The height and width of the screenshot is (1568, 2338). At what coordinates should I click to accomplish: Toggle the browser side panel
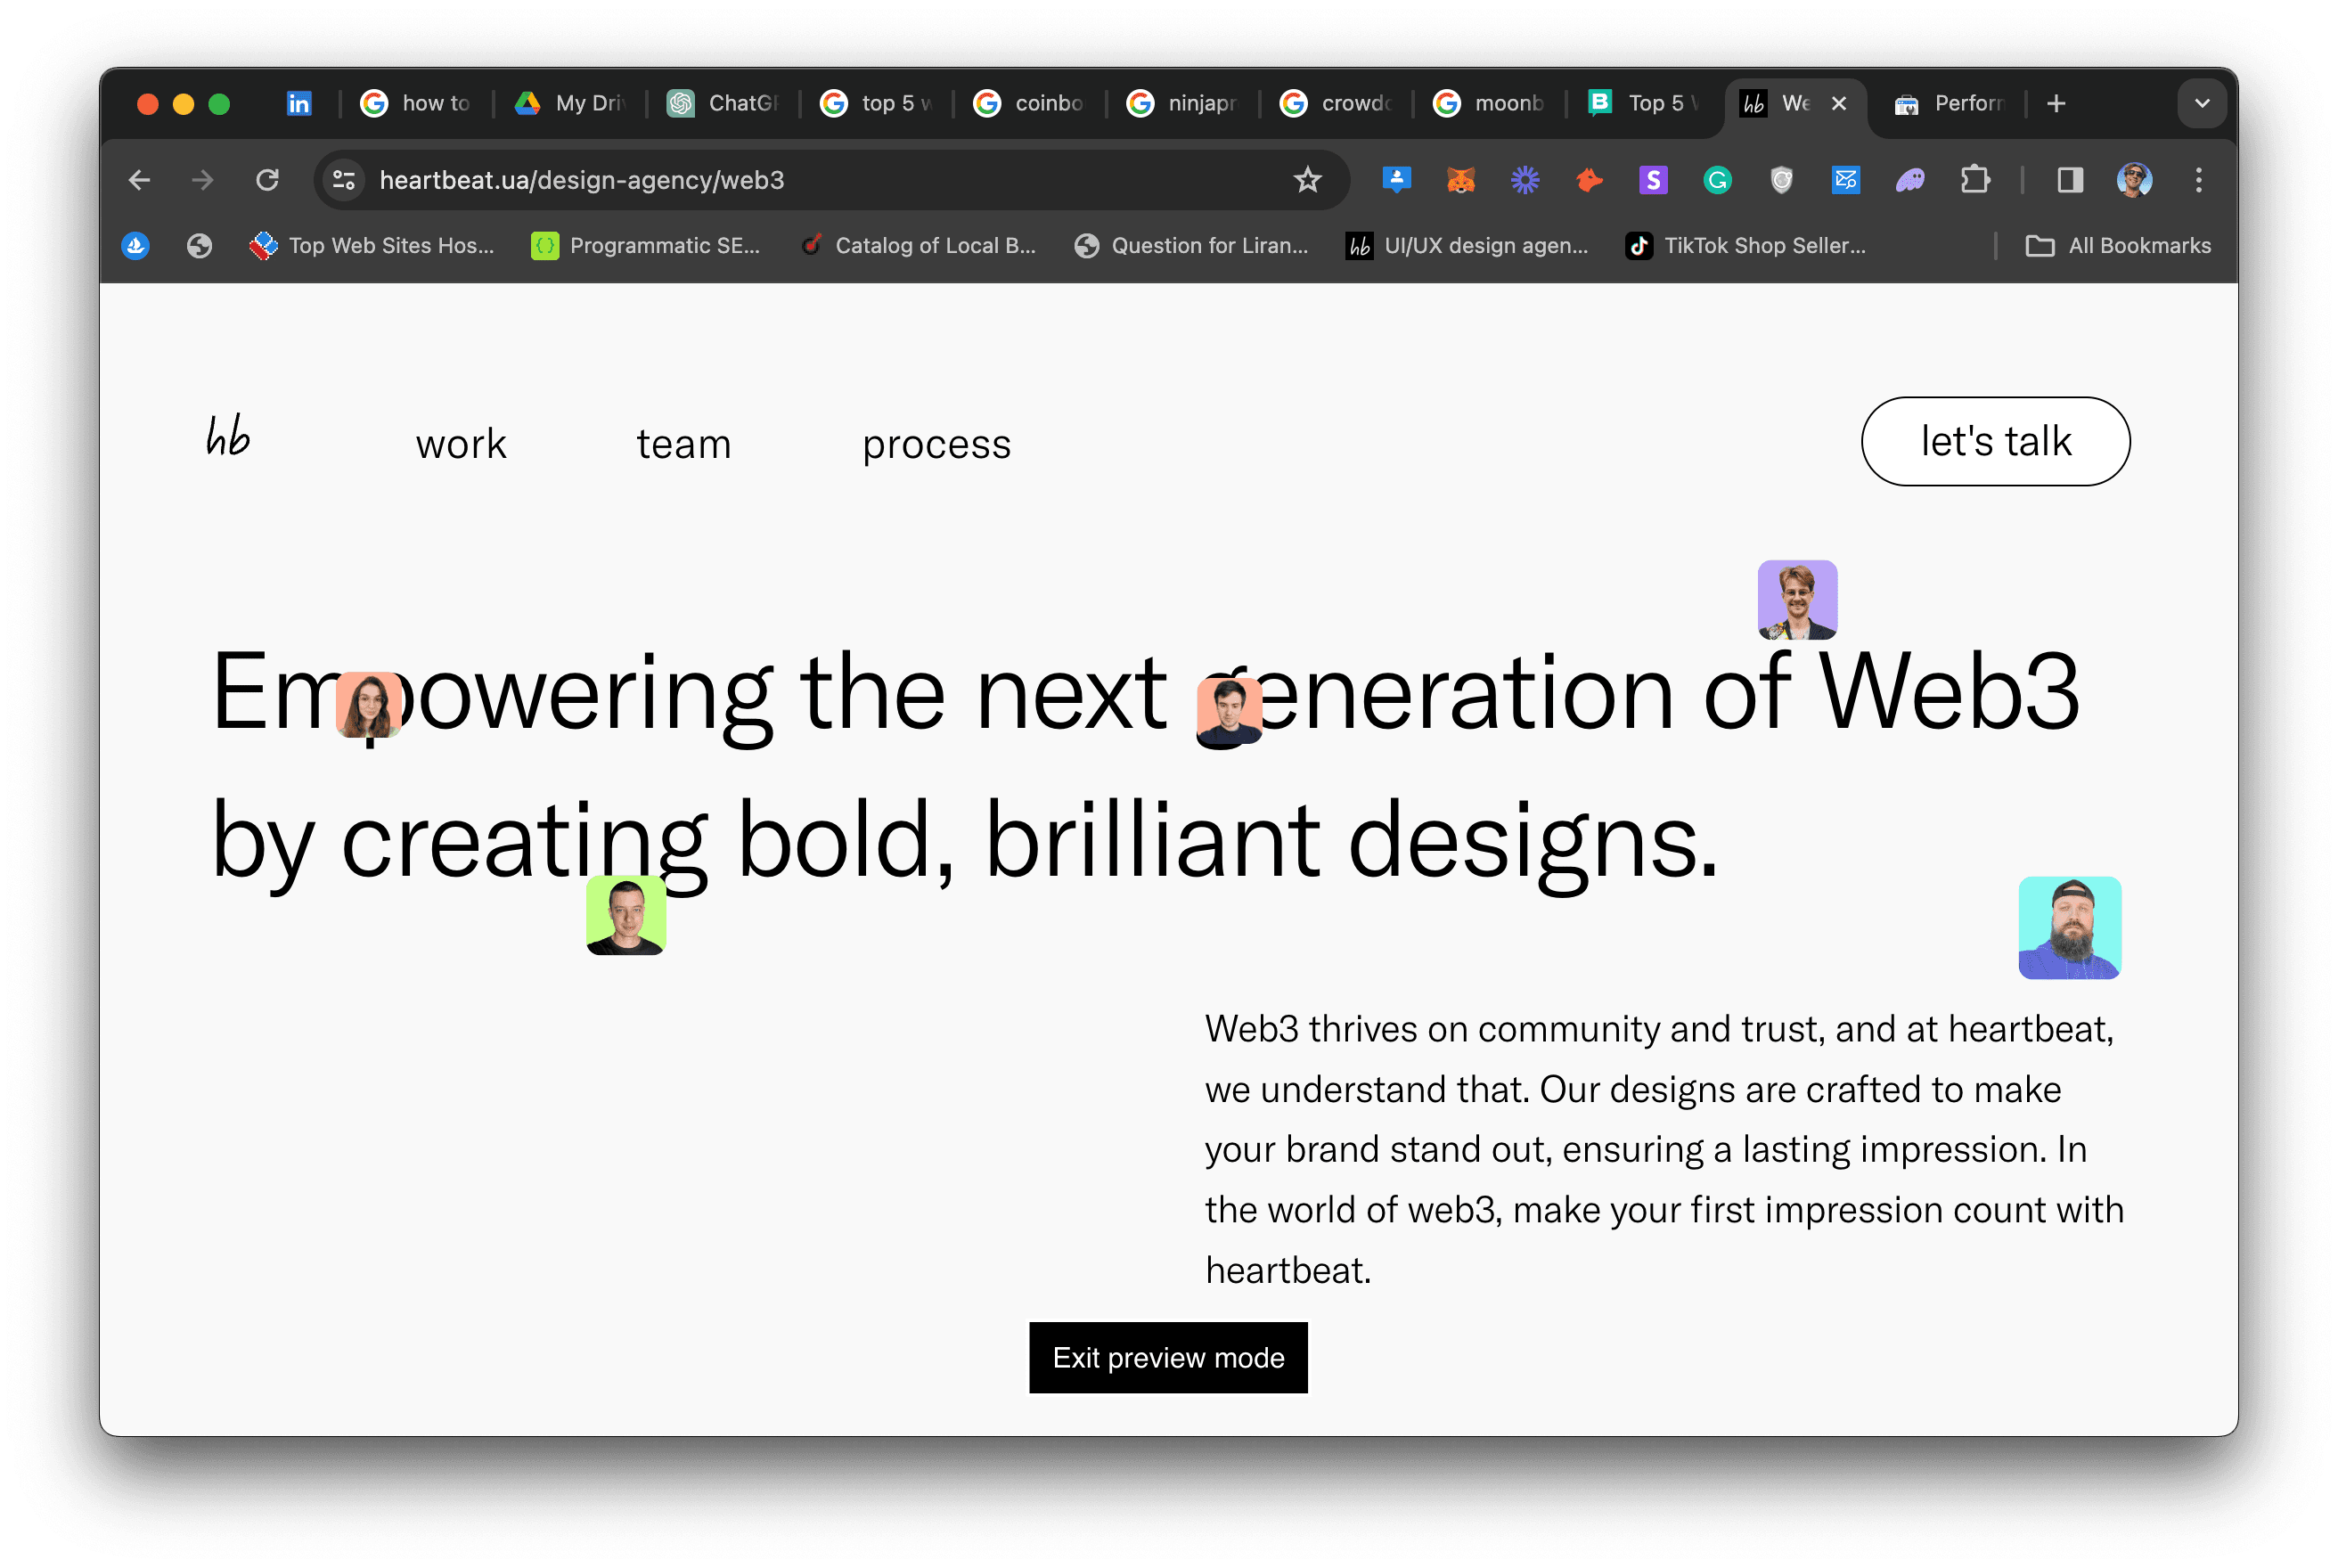tap(2070, 180)
